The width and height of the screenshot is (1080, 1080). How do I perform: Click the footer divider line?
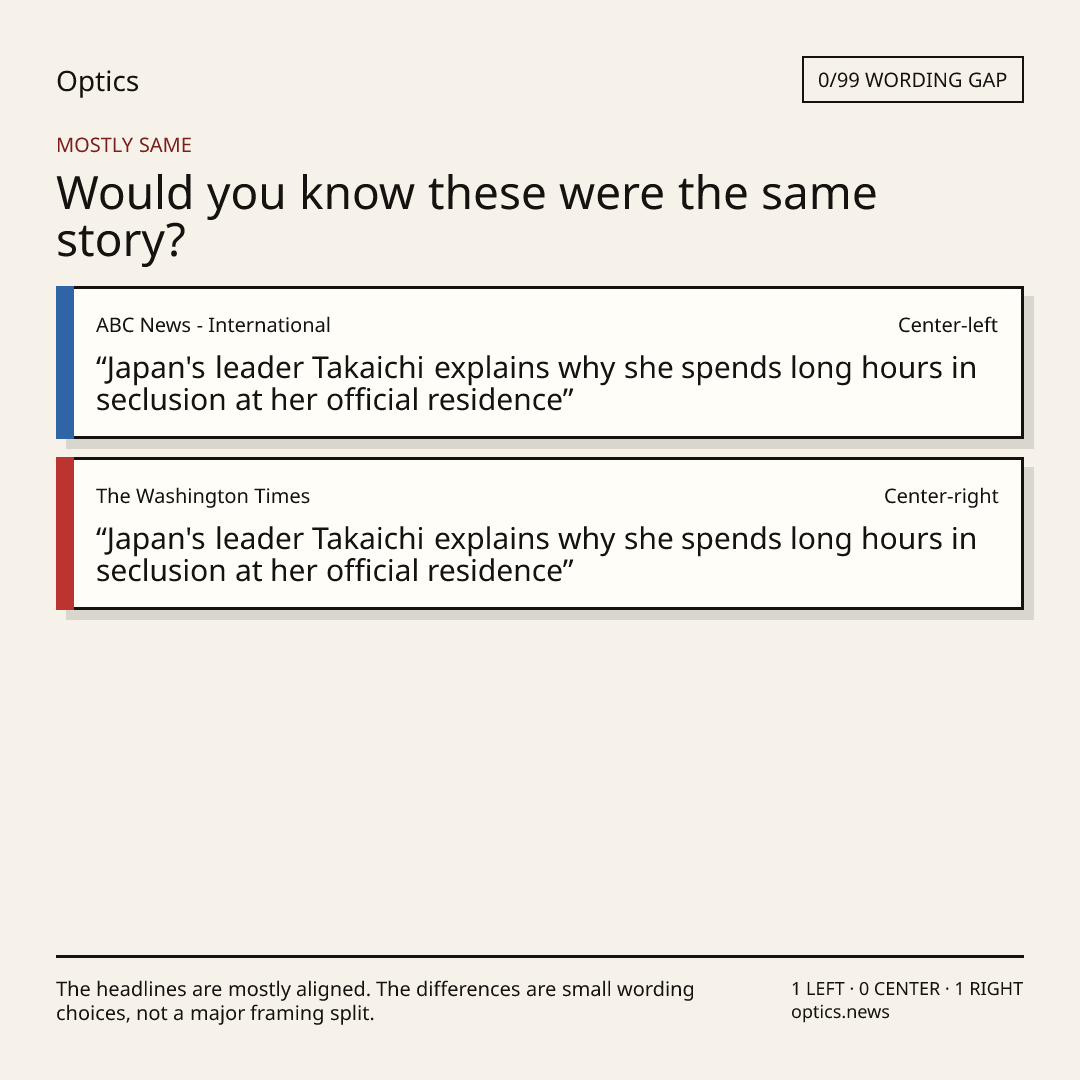click(540, 956)
